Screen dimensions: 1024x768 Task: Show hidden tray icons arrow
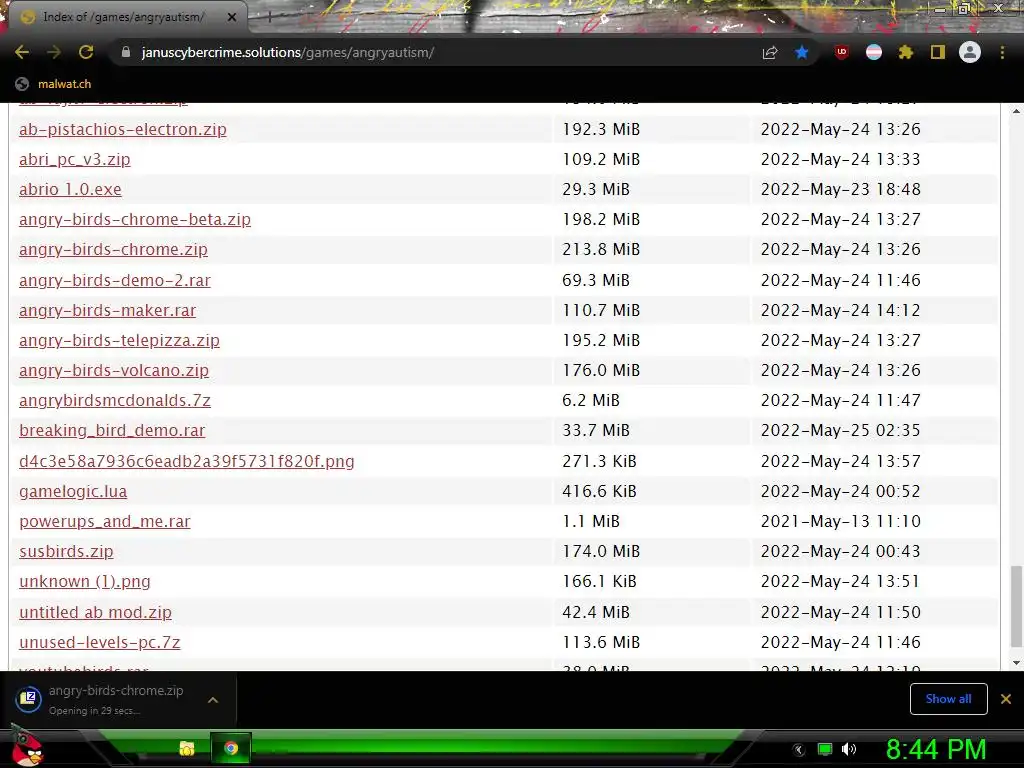point(799,750)
